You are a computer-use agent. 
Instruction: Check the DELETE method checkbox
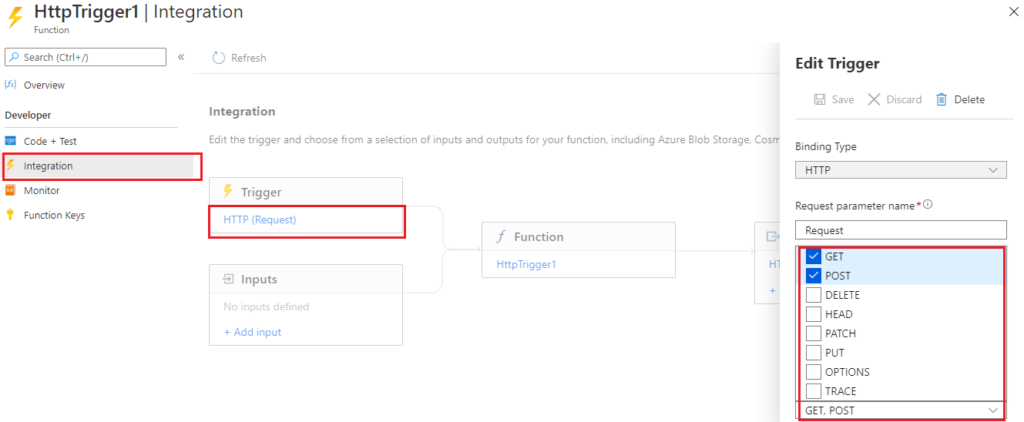point(814,295)
